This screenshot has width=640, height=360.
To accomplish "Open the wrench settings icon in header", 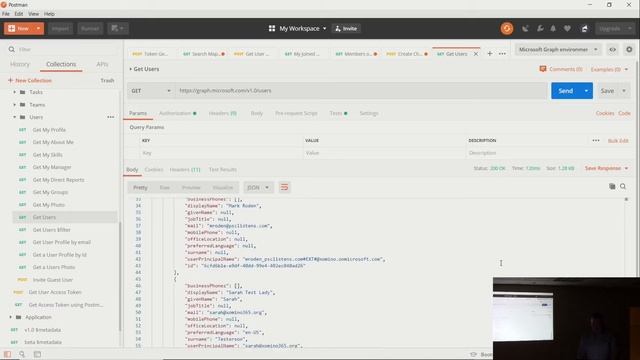I will point(540,29).
